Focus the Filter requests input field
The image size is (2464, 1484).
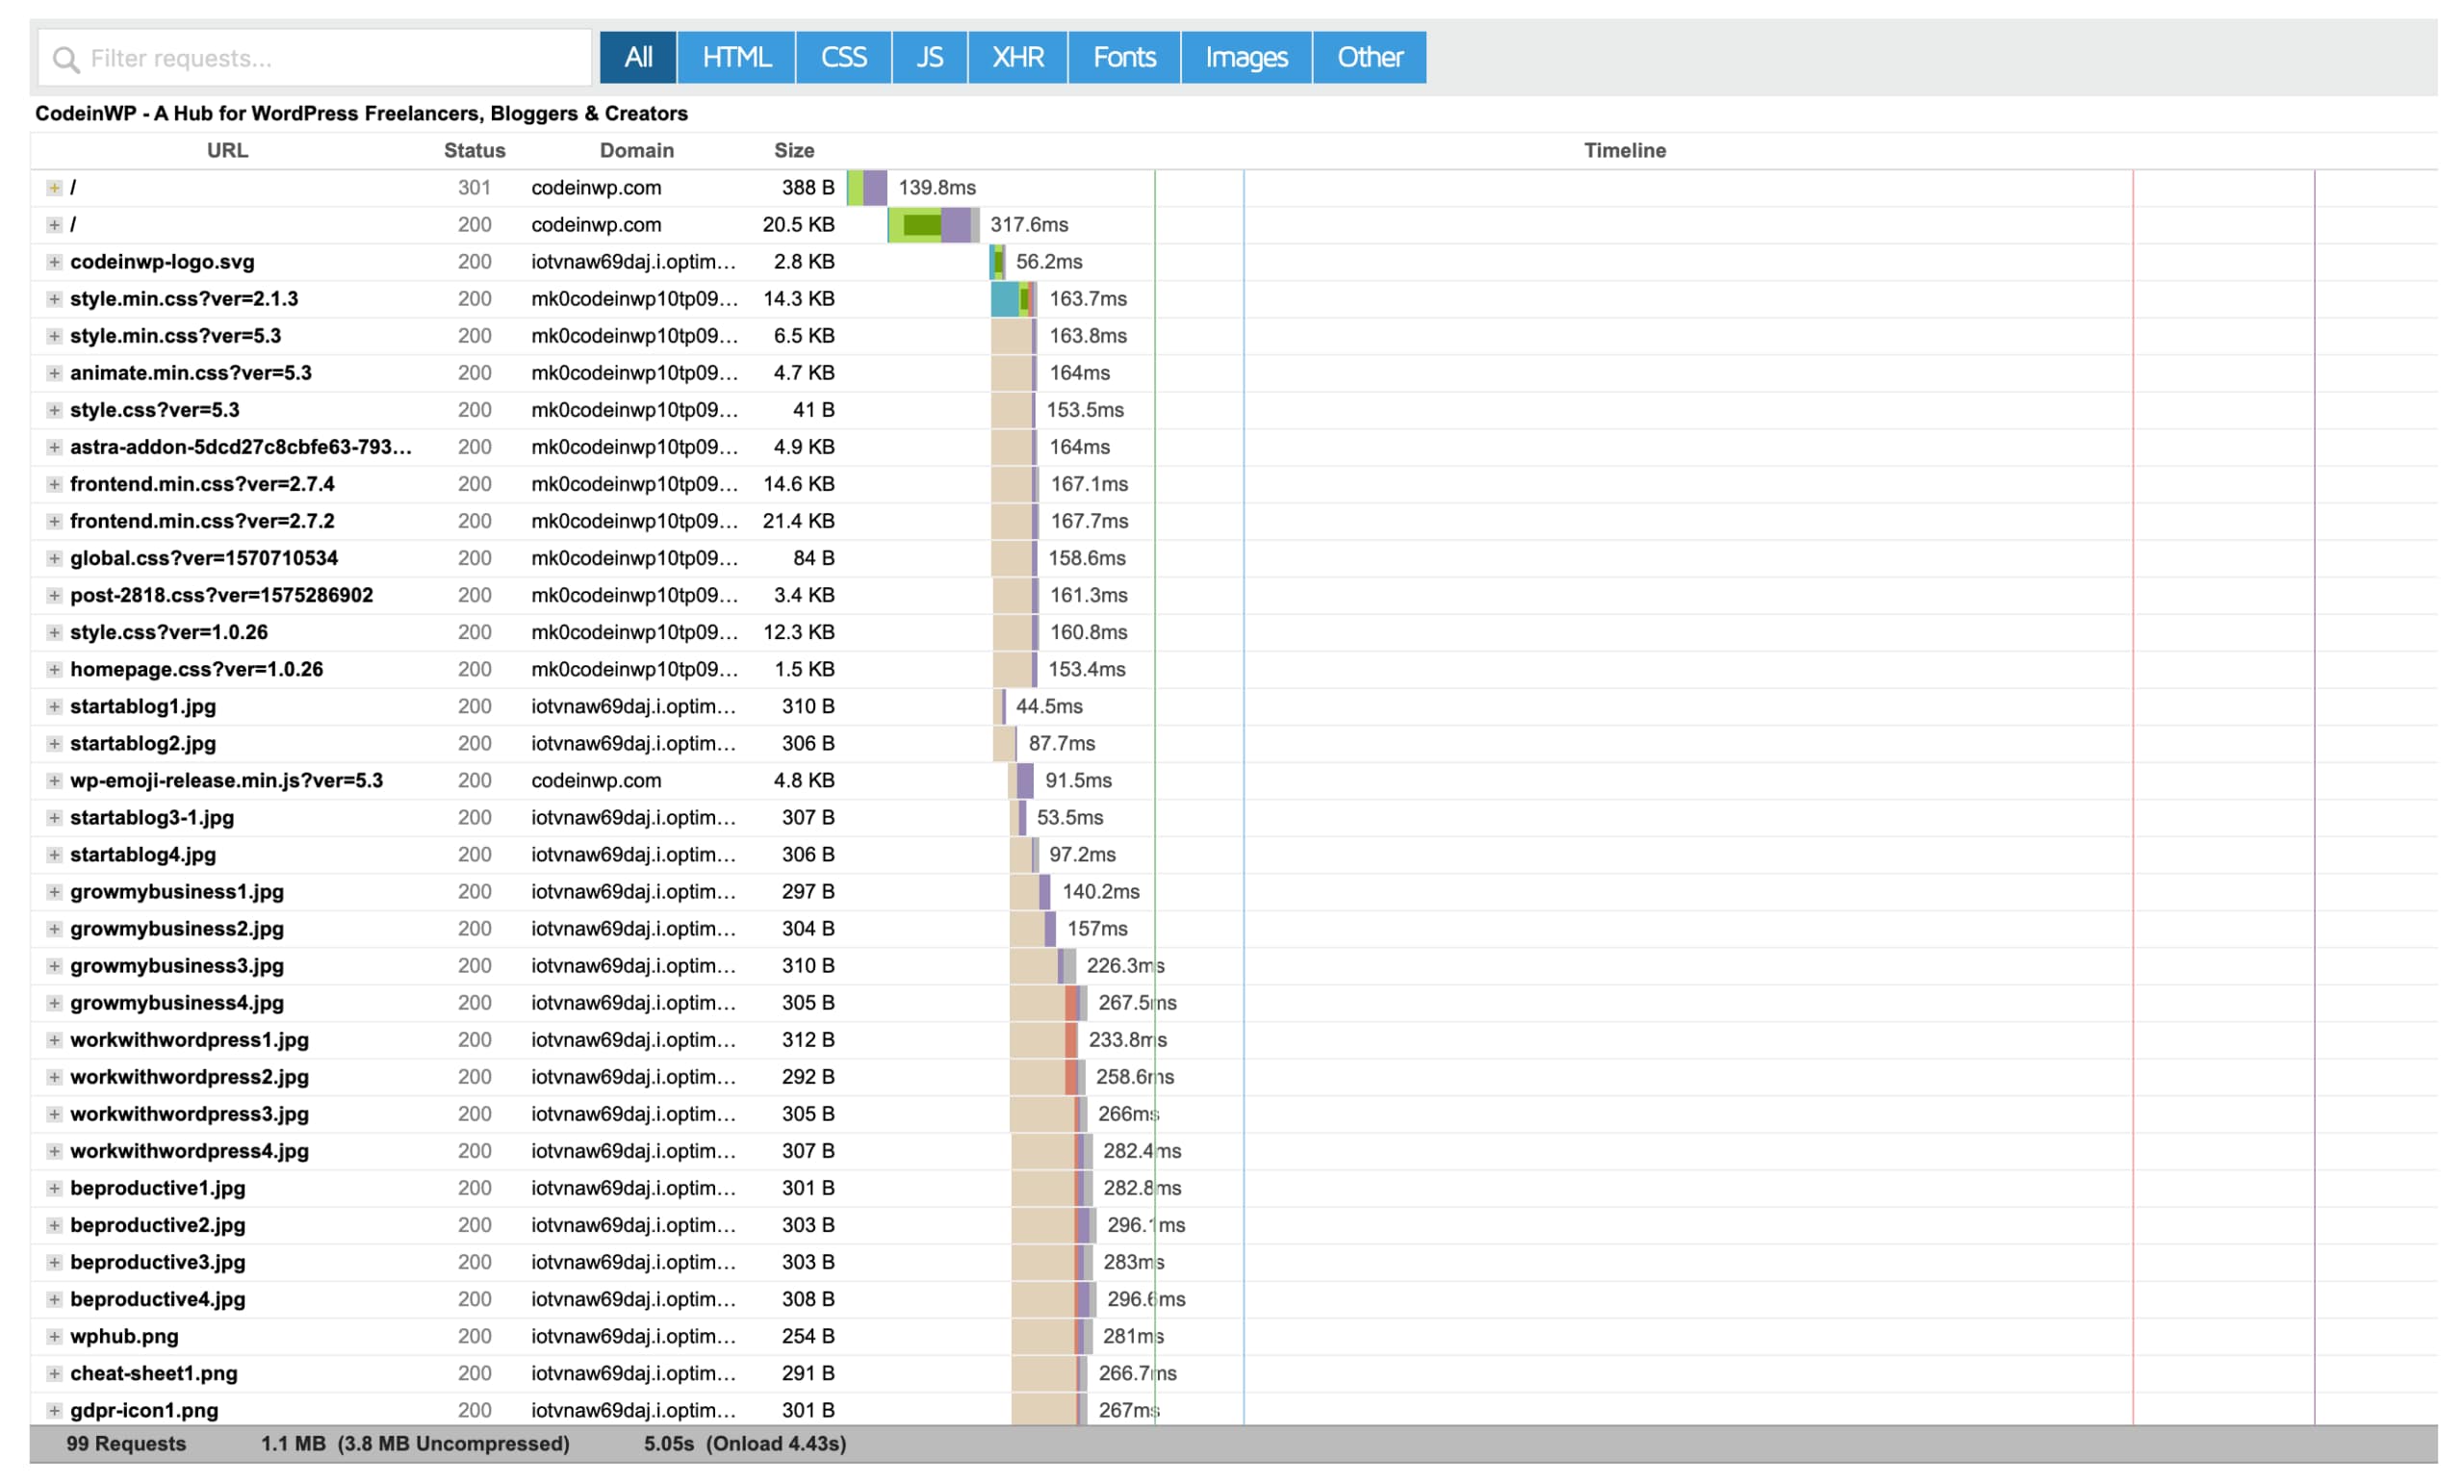coord(330,59)
